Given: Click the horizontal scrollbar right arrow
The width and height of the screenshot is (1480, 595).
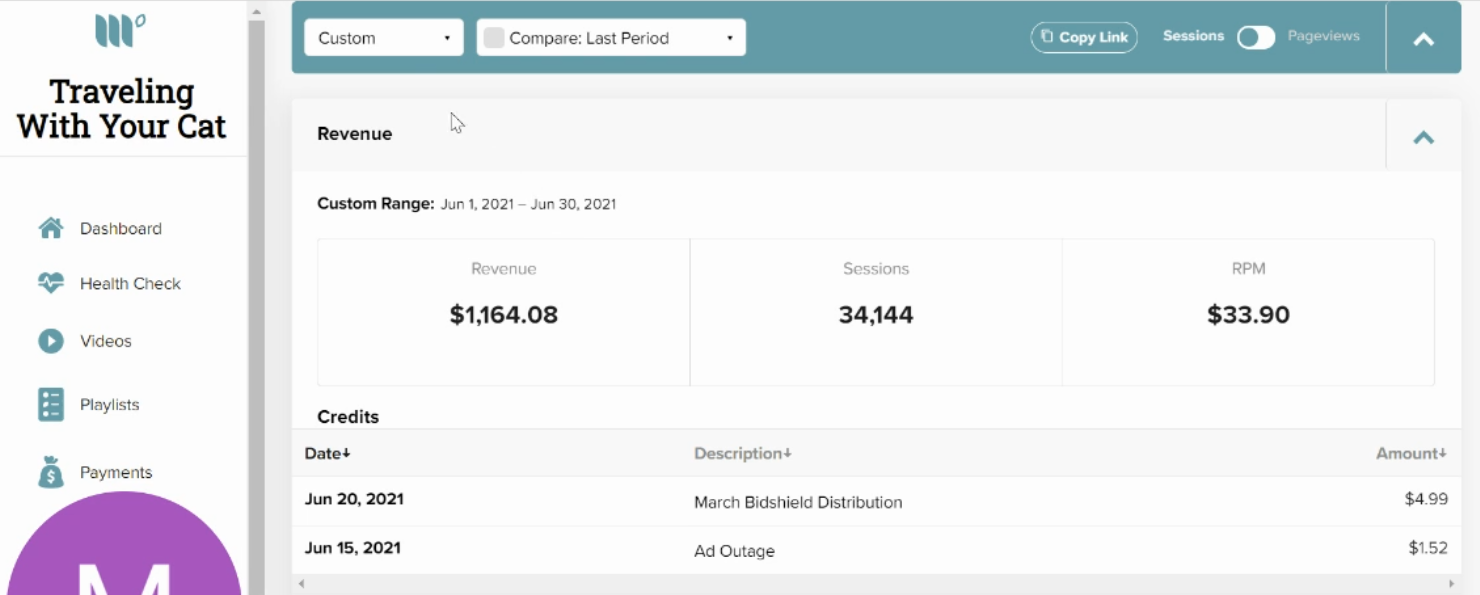Looking at the screenshot, I should point(1452,583).
